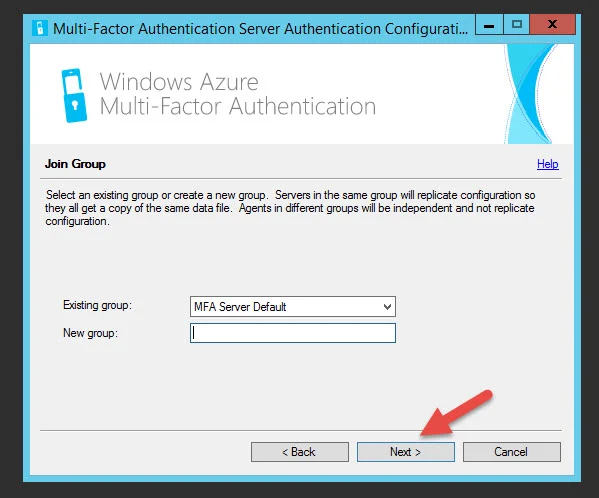Cancel the authentication configuration wizard
The height and width of the screenshot is (498, 599).
point(512,452)
